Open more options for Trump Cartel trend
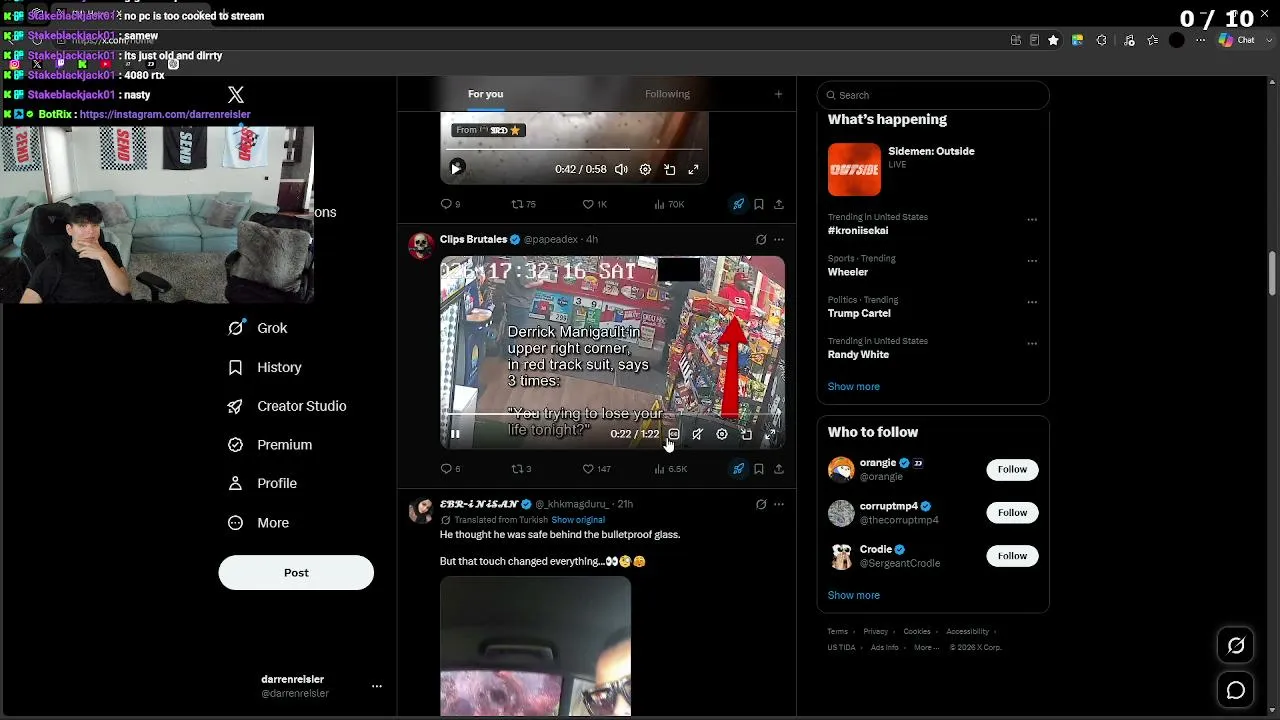This screenshot has width=1280, height=720. coord(1032,303)
